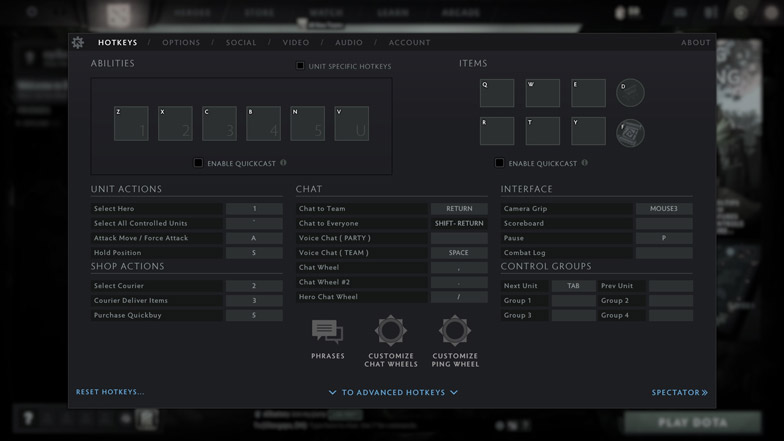Switch to the Video tab

point(296,42)
